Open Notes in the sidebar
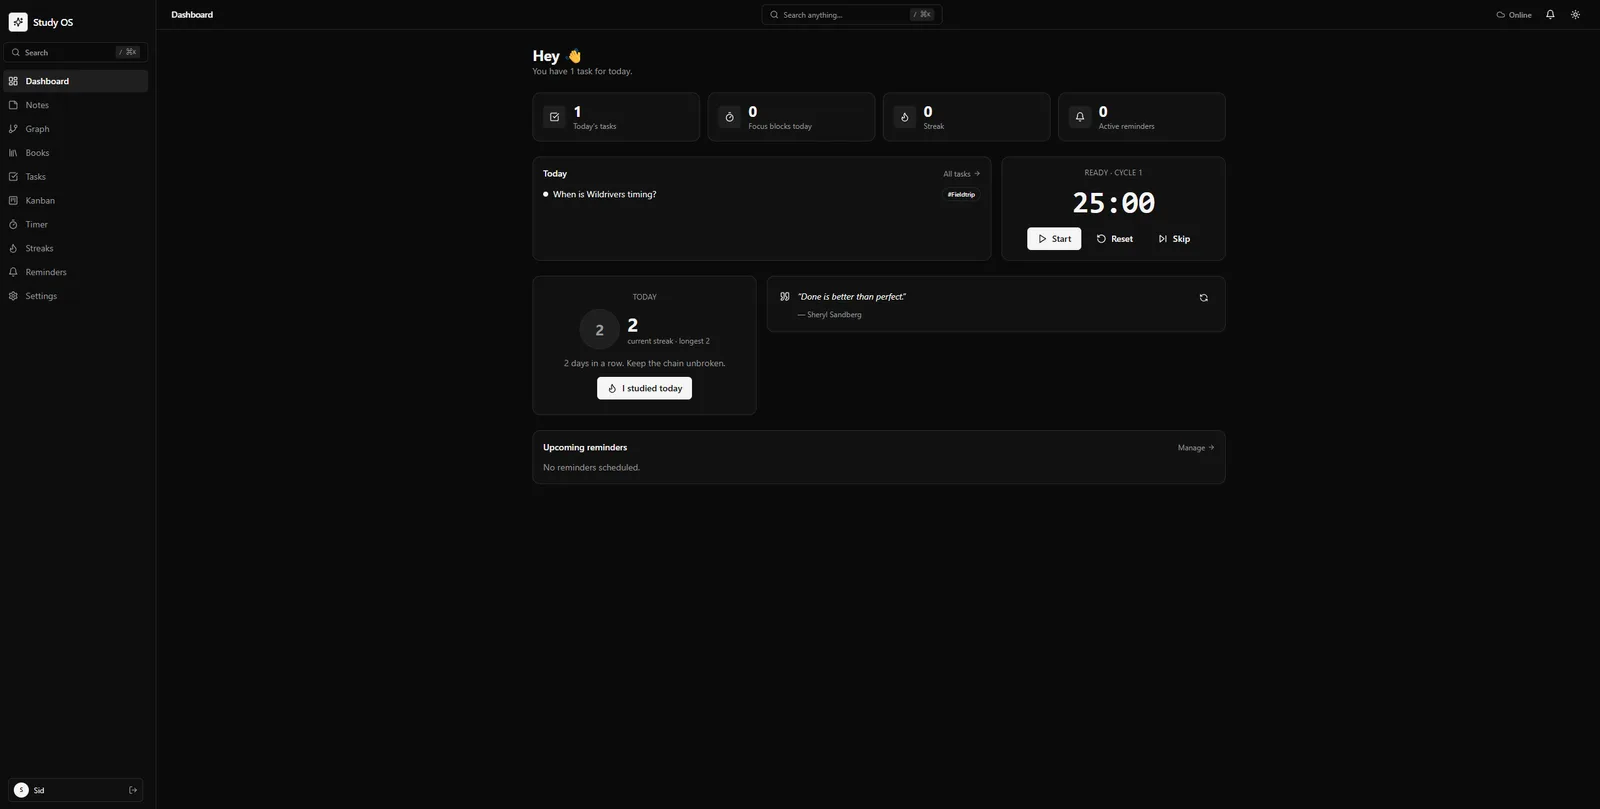Image resolution: width=1600 pixels, height=809 pixels. [x=76, y=105]
